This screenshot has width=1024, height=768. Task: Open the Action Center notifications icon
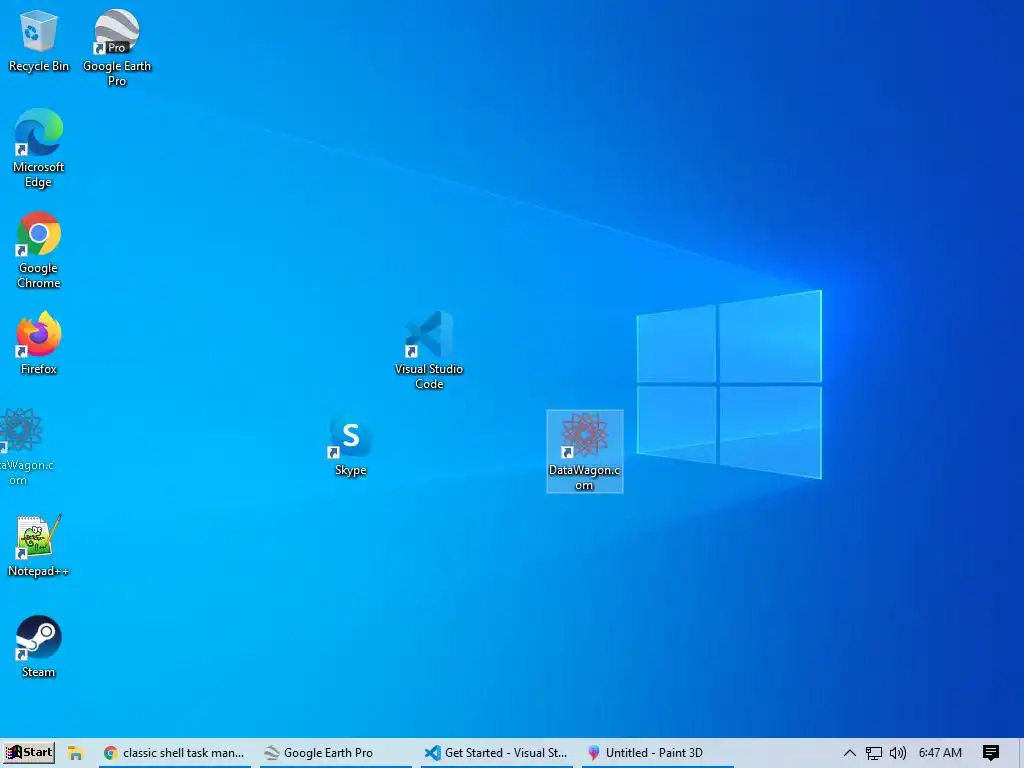click(991, 753)
